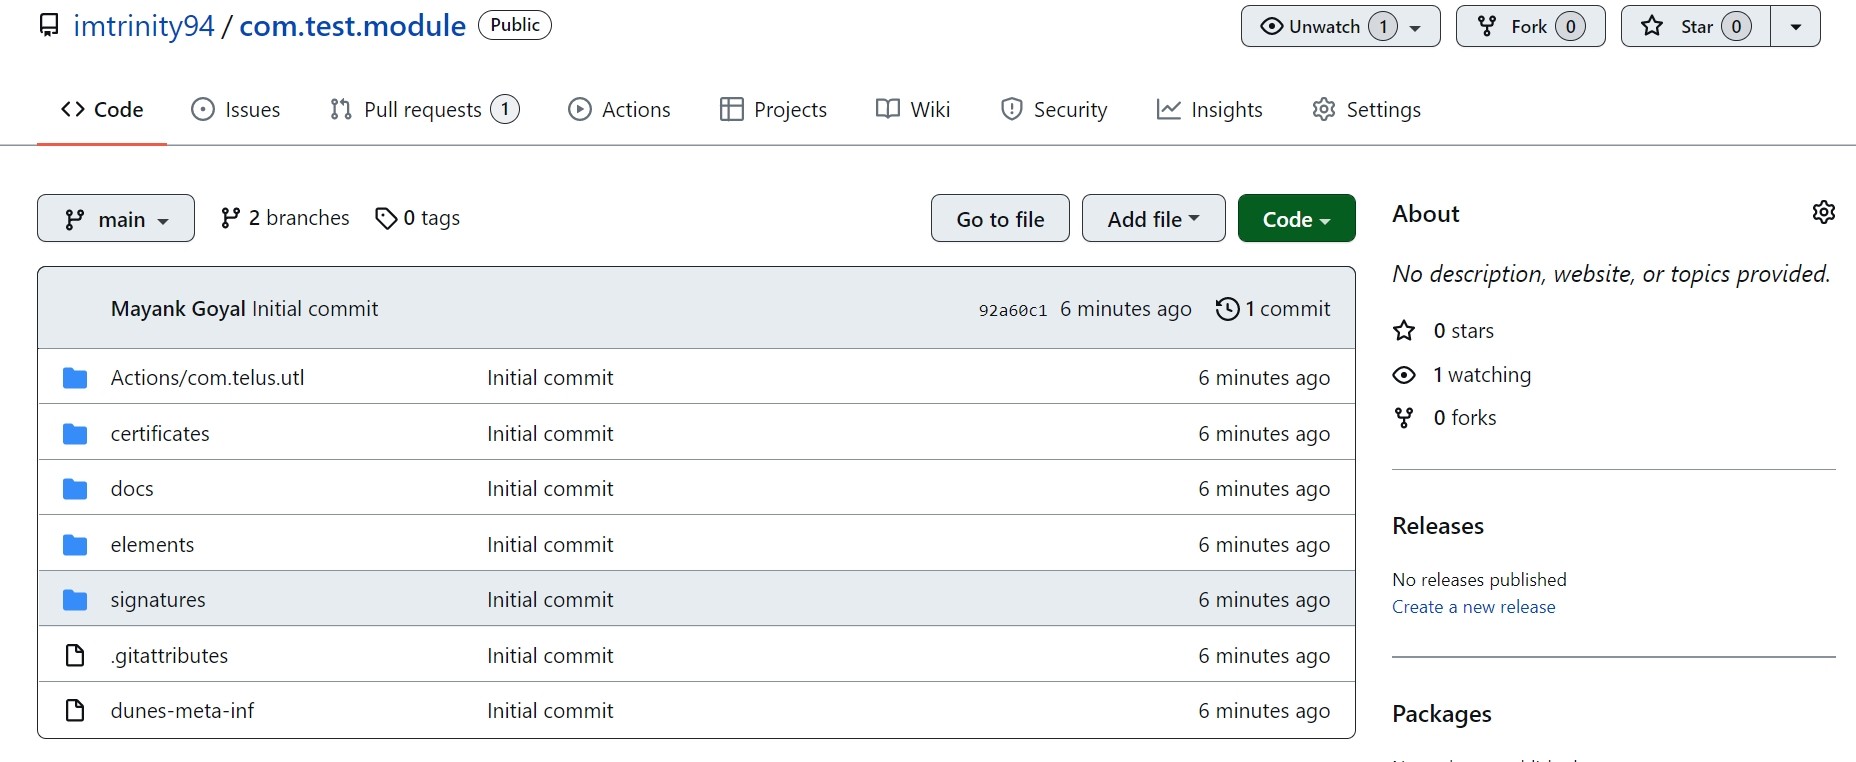Viewport: 1856px width, 762px height.
Task: Toggle Star on this repository
Action: coord(1695,27)
